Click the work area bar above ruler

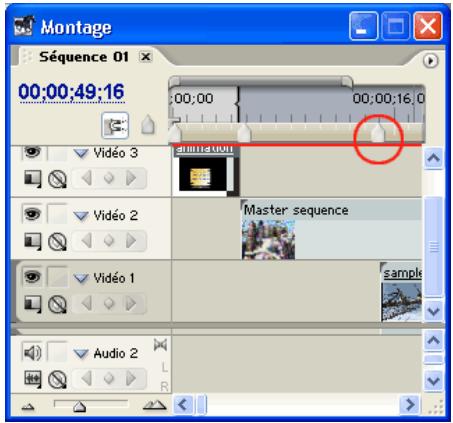(260, 81)
